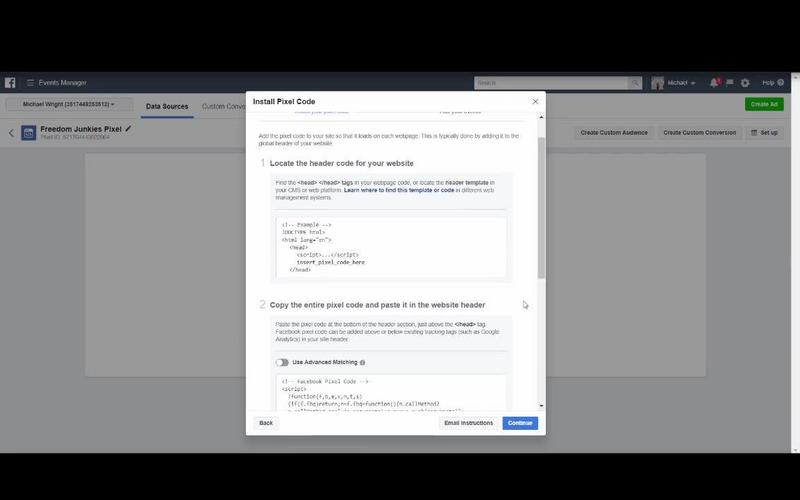Image resolution: width=800 pixels, height=500 pixels.
Task: Open the pages flag icon in top bar
Action: coord(730,83)
